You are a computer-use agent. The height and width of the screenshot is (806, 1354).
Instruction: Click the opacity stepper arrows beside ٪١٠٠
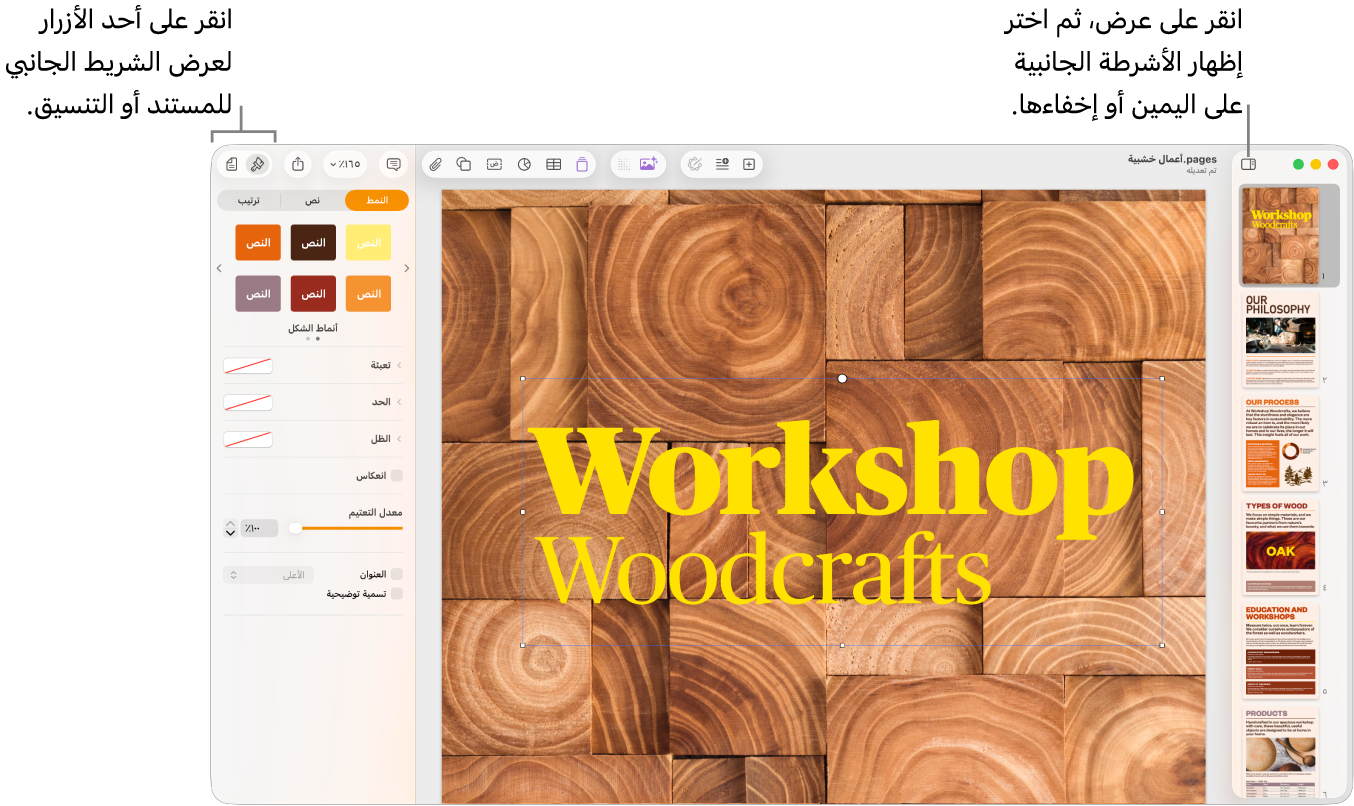(230, 528)
